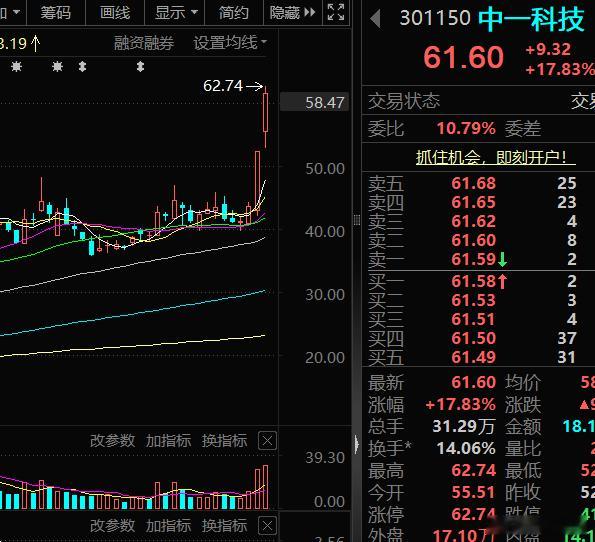
Task: Expand the 显示 dropdown menu
Action: point(176,13)
